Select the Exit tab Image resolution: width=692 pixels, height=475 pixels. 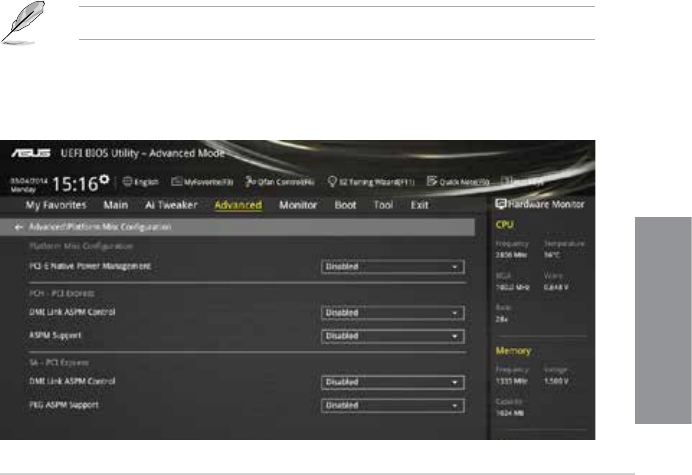[x=419, y=205]
